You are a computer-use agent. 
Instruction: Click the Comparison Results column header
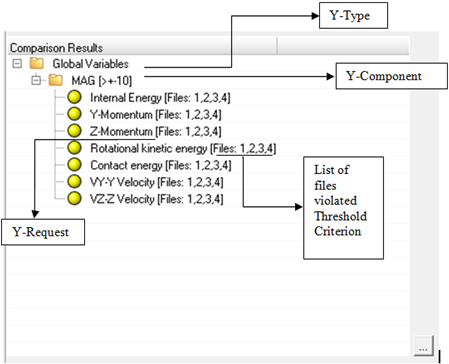[142, 47]
